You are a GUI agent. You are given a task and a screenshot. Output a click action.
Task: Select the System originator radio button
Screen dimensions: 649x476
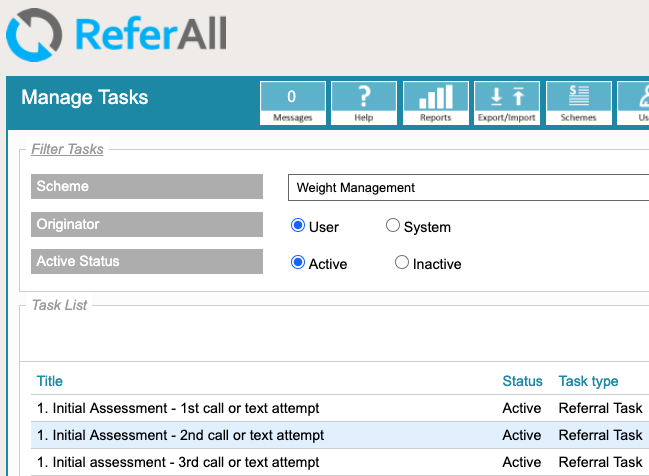[x=393, y=226]
